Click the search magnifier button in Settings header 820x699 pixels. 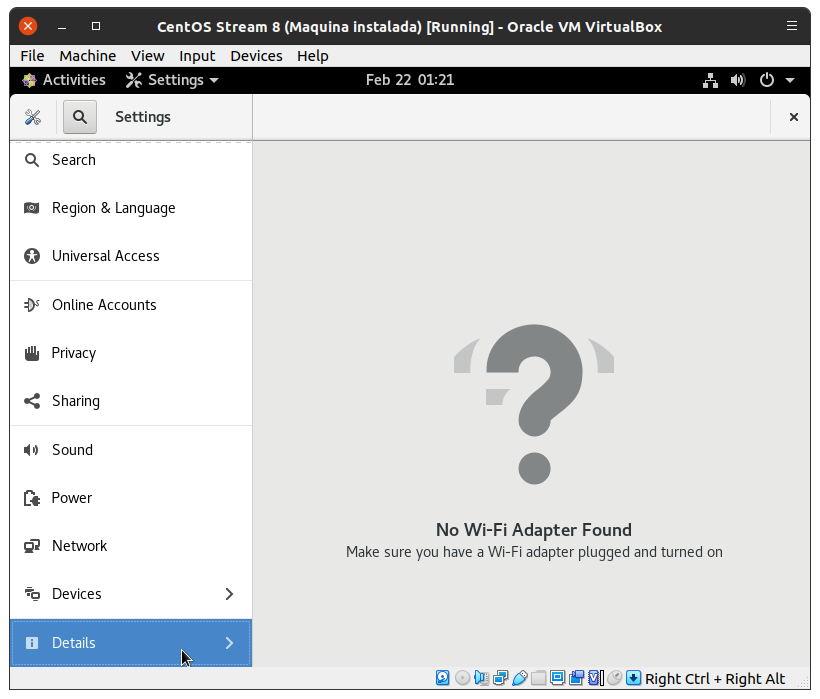point(80,117)
